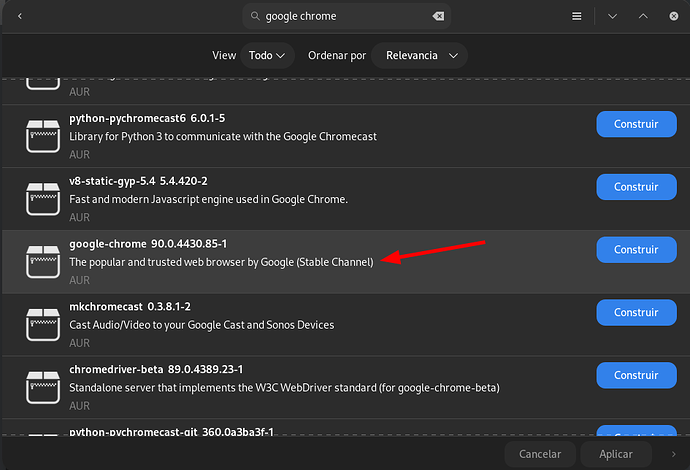690x470 pixels.
Task: Click the Cancelar button
Action: coord(540,454)
